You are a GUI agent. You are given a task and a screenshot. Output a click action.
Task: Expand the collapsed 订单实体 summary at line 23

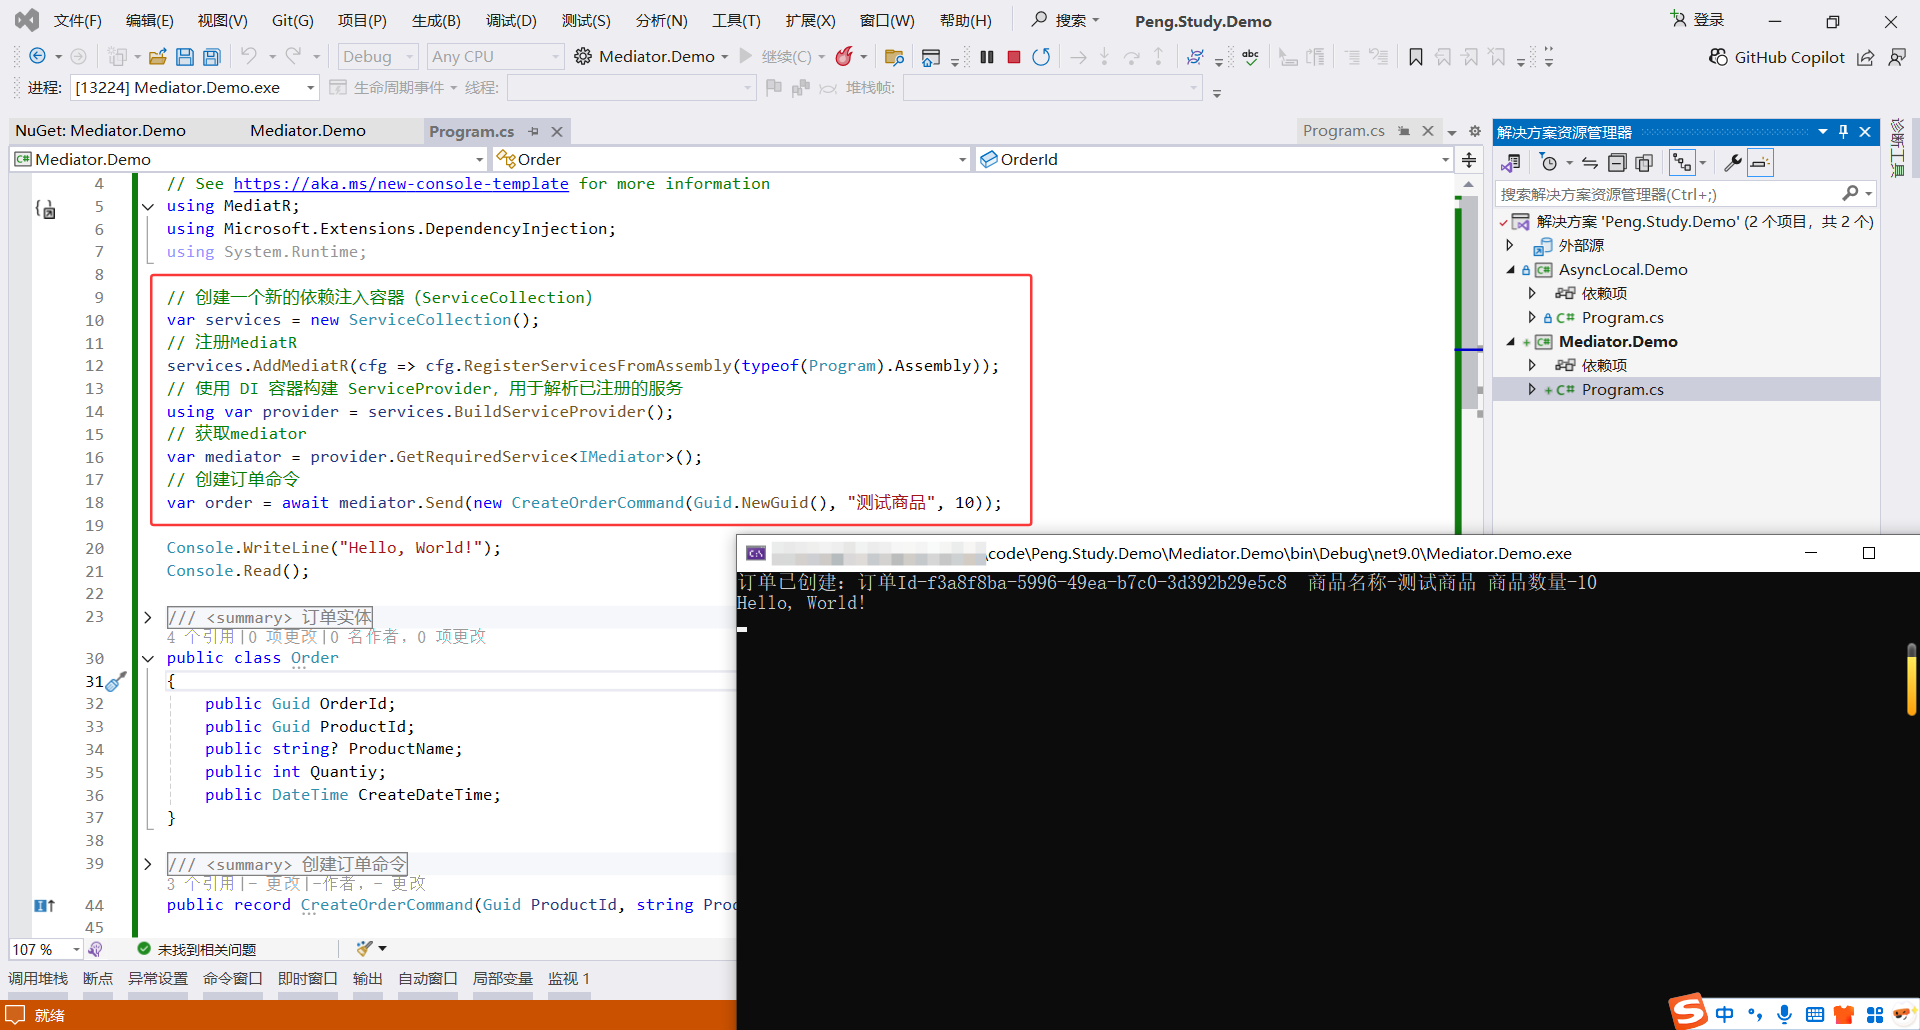(148, 618)
